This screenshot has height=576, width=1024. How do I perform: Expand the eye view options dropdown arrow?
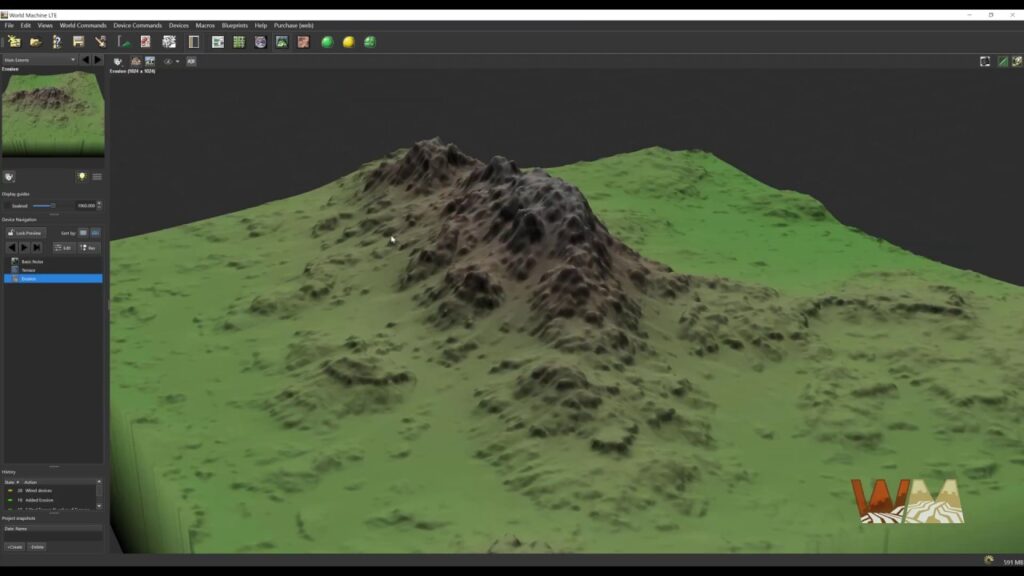177,61
